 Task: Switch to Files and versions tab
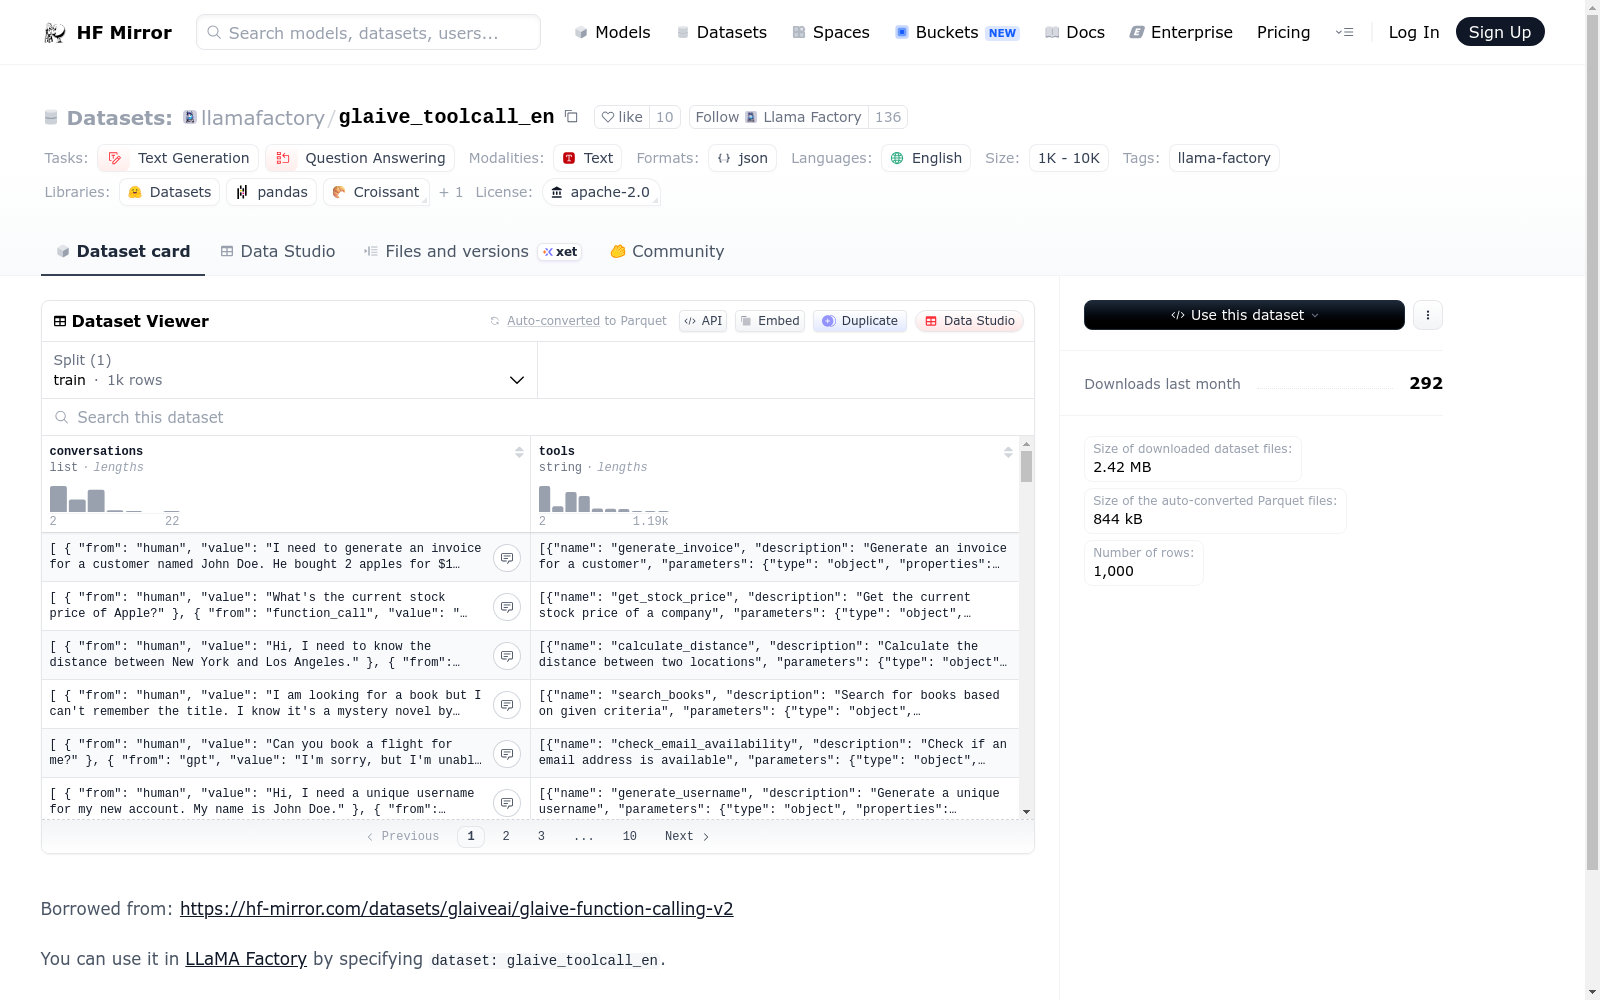coord(473,252)
